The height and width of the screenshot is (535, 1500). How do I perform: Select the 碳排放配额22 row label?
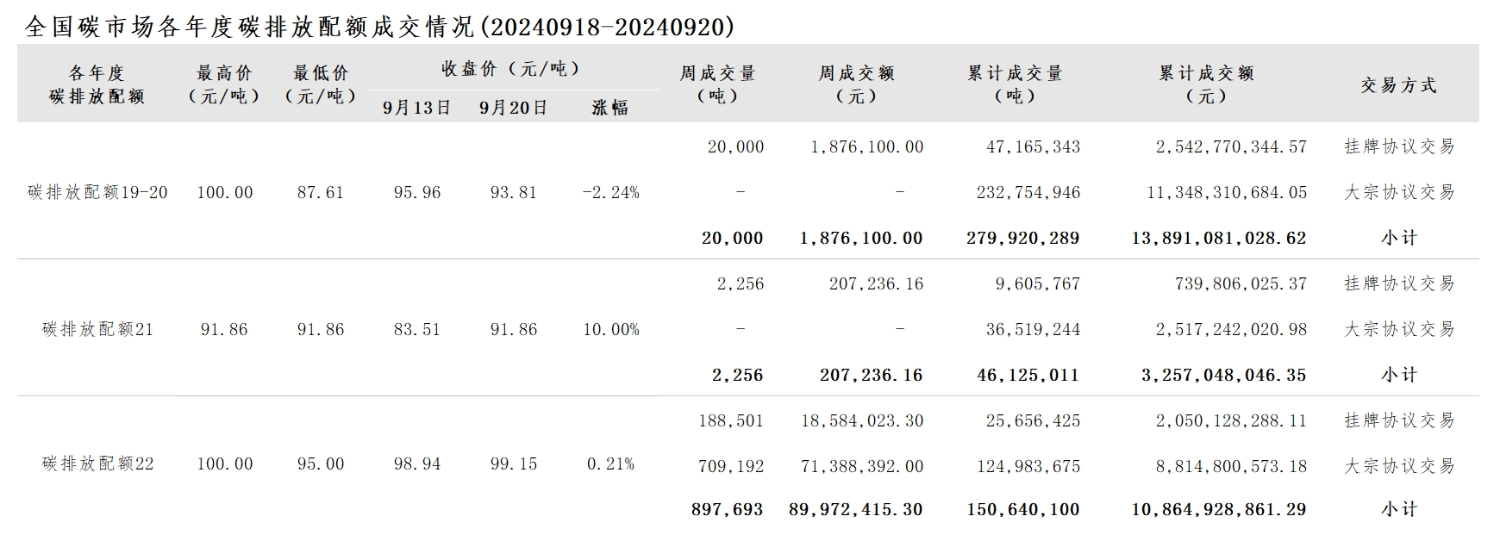click(x=97, y=464)
